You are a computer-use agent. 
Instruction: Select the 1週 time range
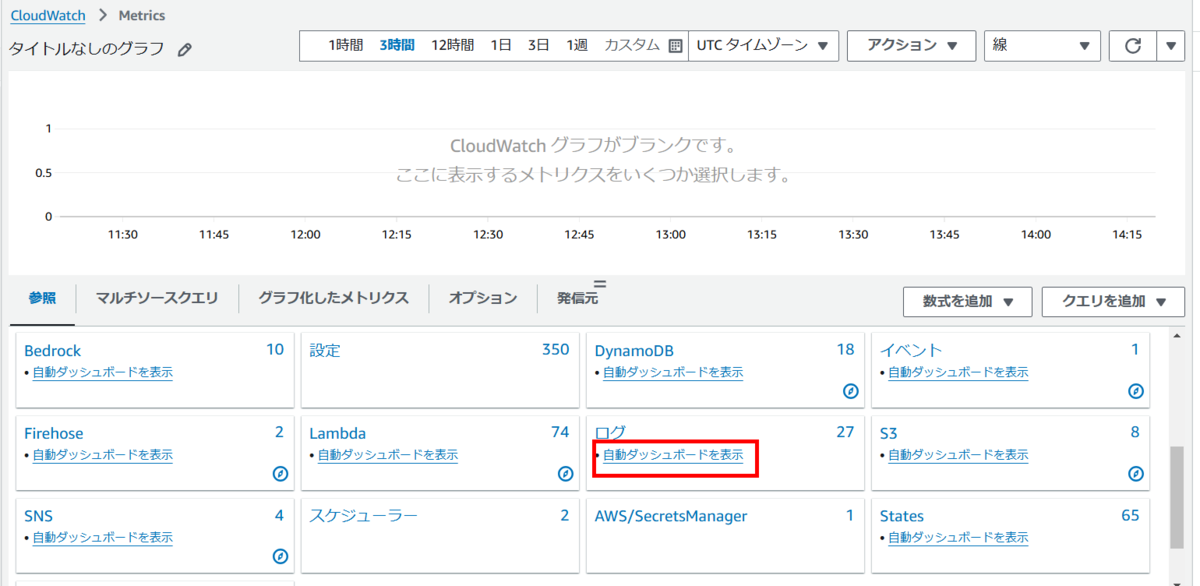pos(577,45)
